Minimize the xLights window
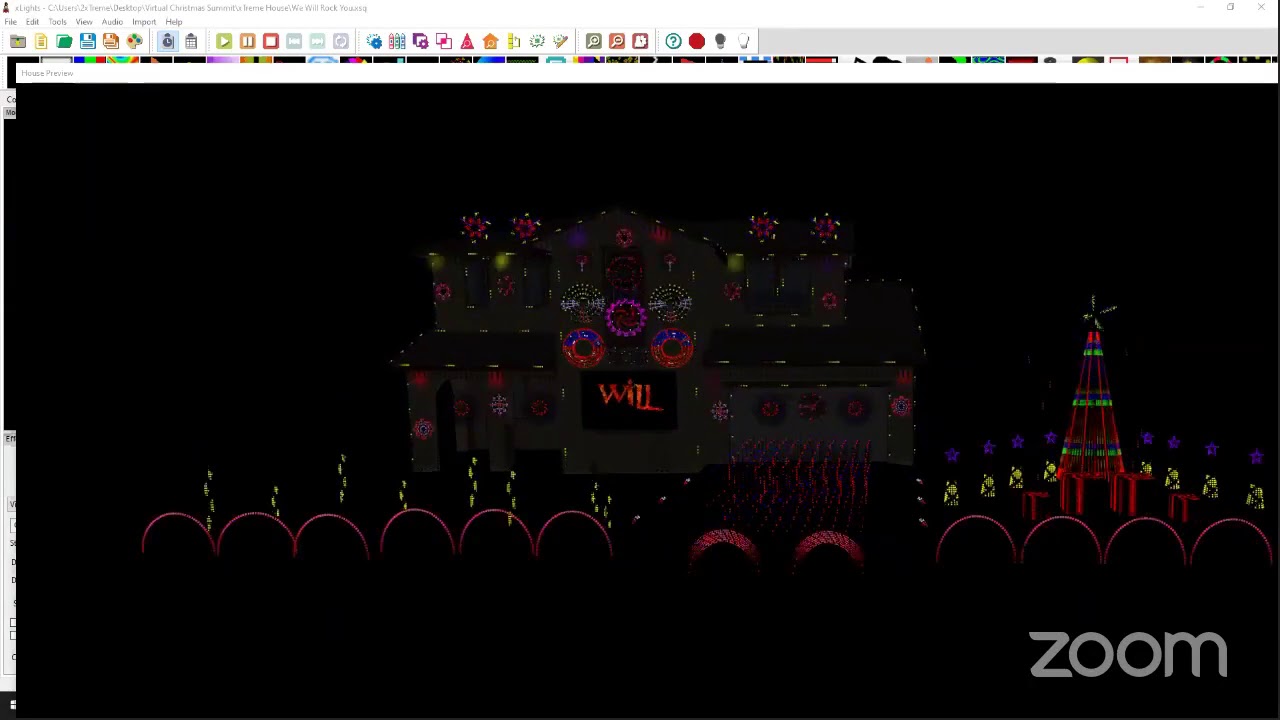This screenshot has height=720, width=1280. point(1200,8)
